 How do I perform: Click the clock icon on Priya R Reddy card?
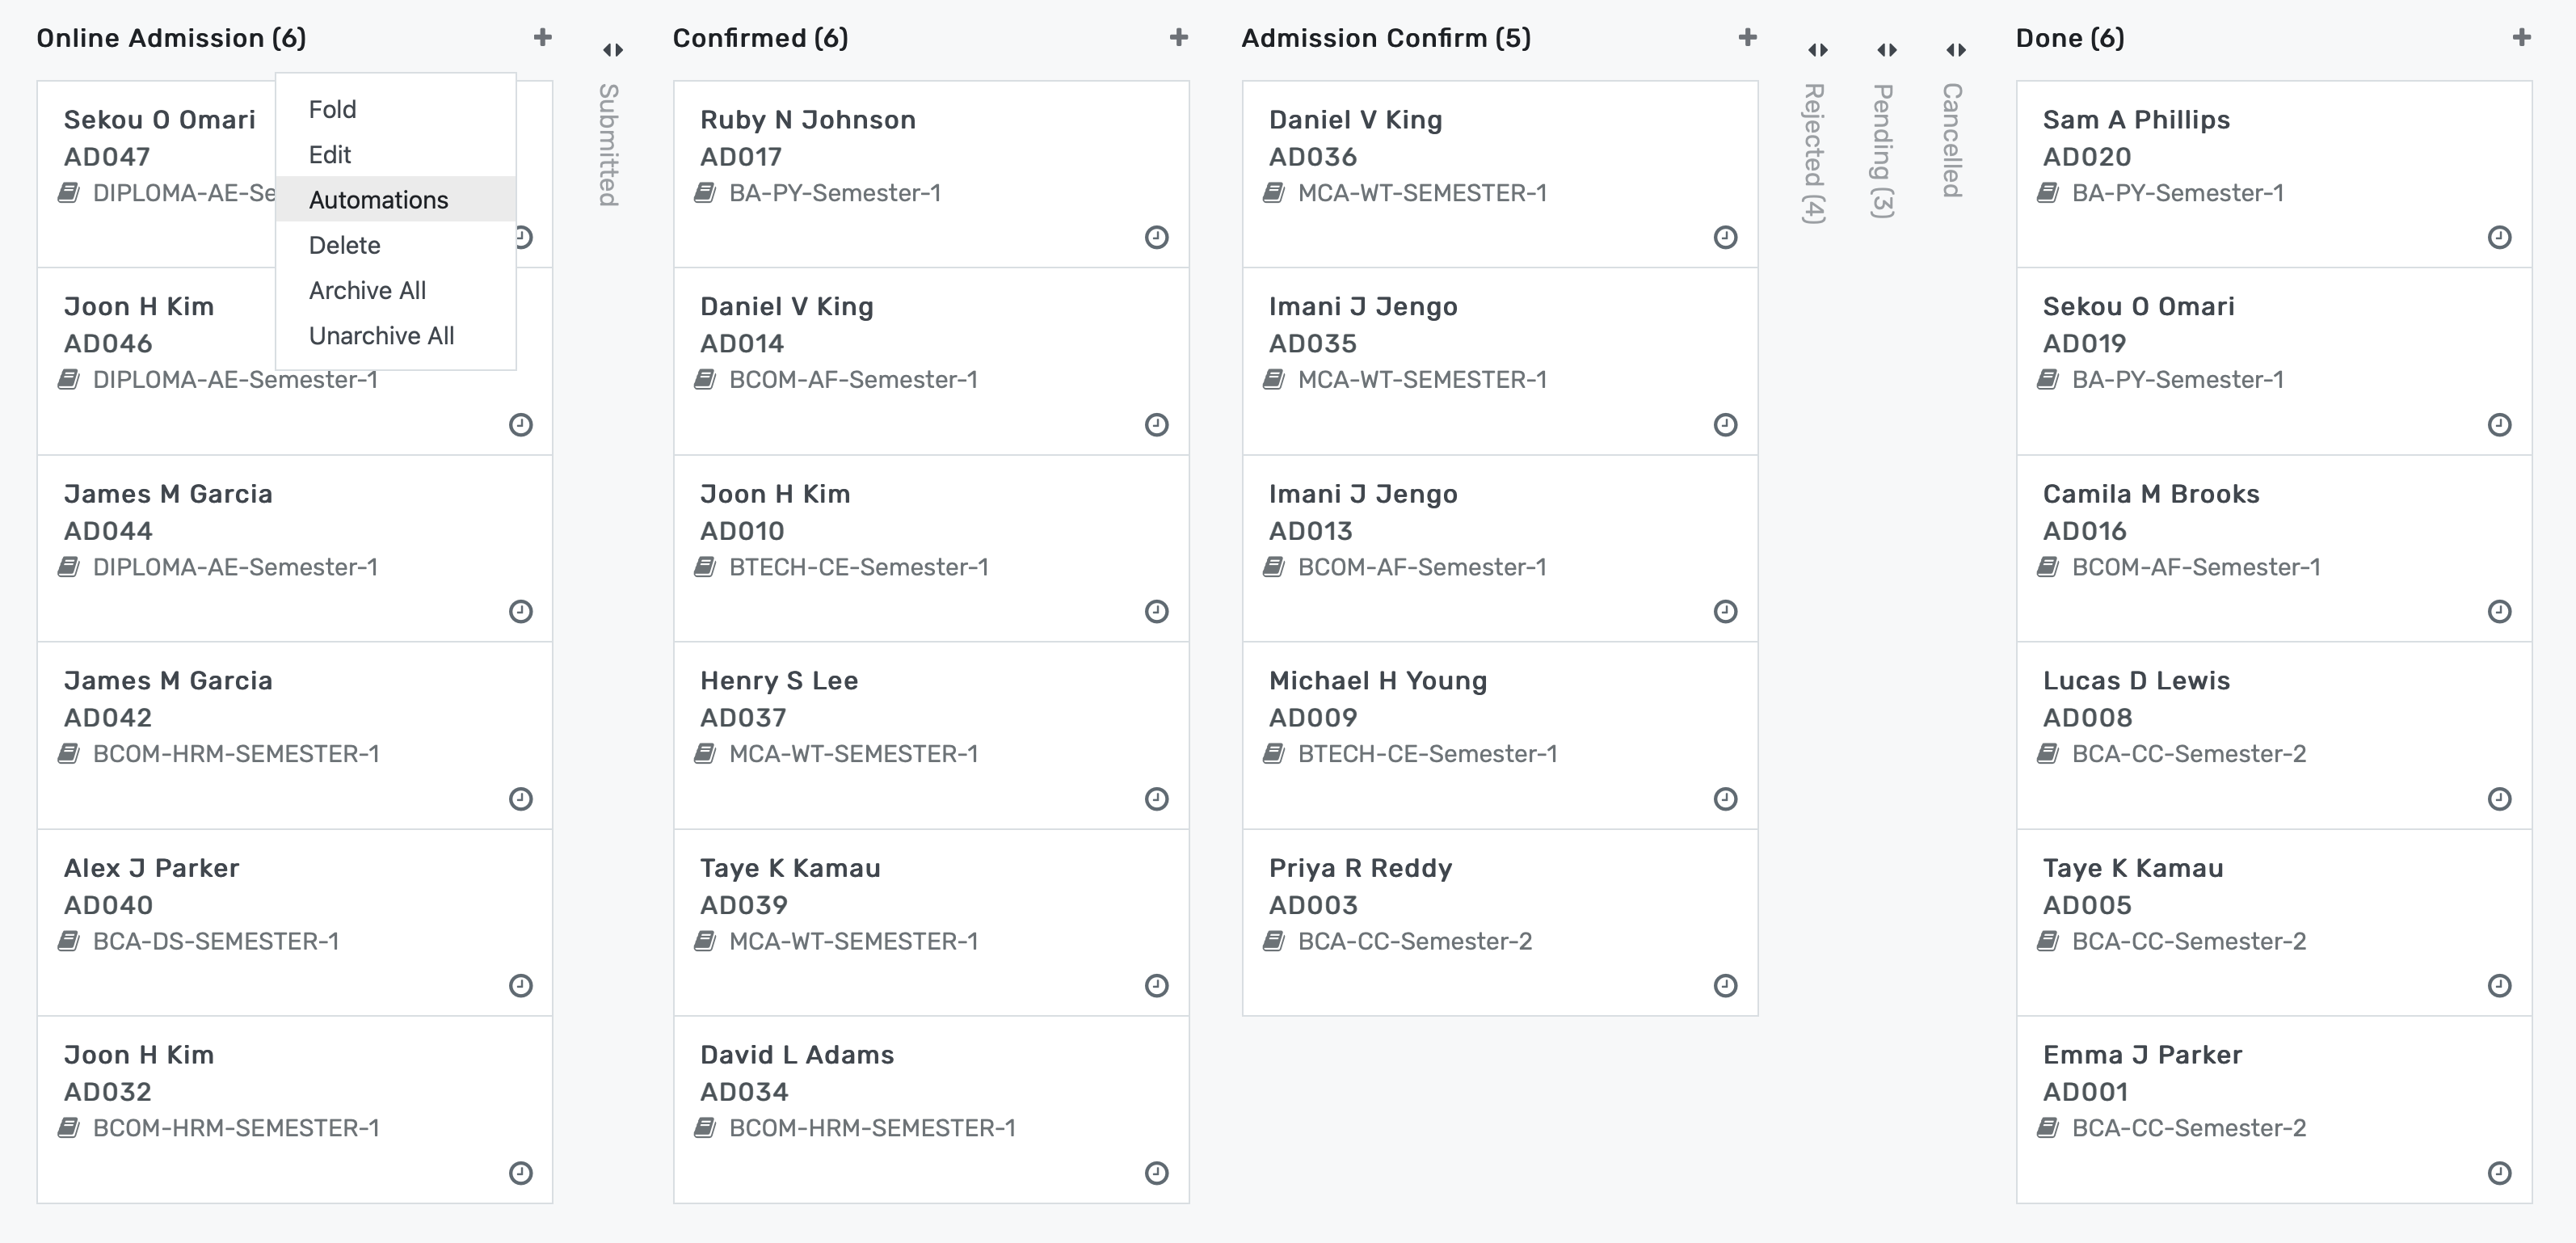point(1724,985)
